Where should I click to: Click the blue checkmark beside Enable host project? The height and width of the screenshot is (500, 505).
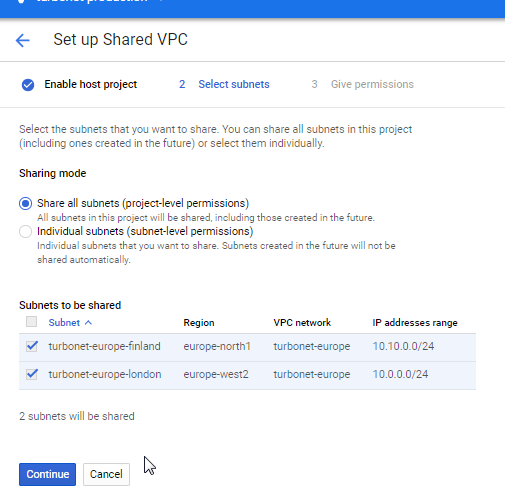coord(28,85)
